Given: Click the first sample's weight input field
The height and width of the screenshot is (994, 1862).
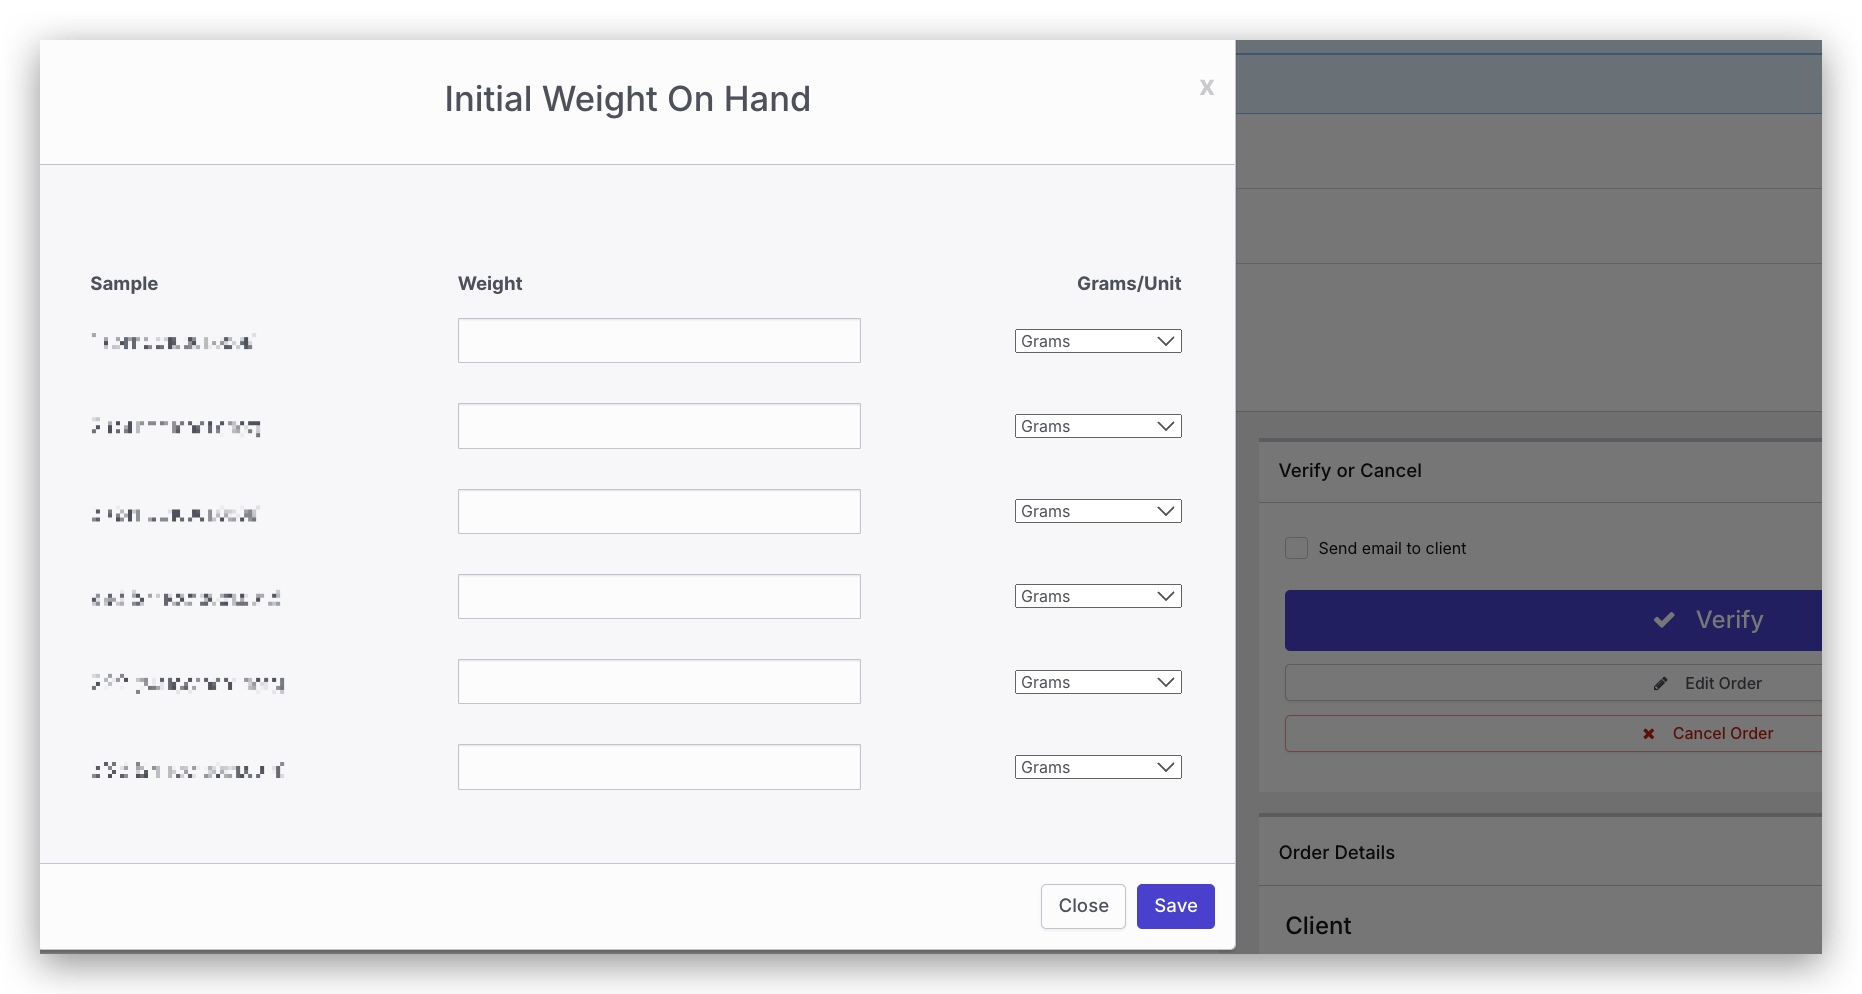Looking at the screenshot, I should (x=659, y=341).
